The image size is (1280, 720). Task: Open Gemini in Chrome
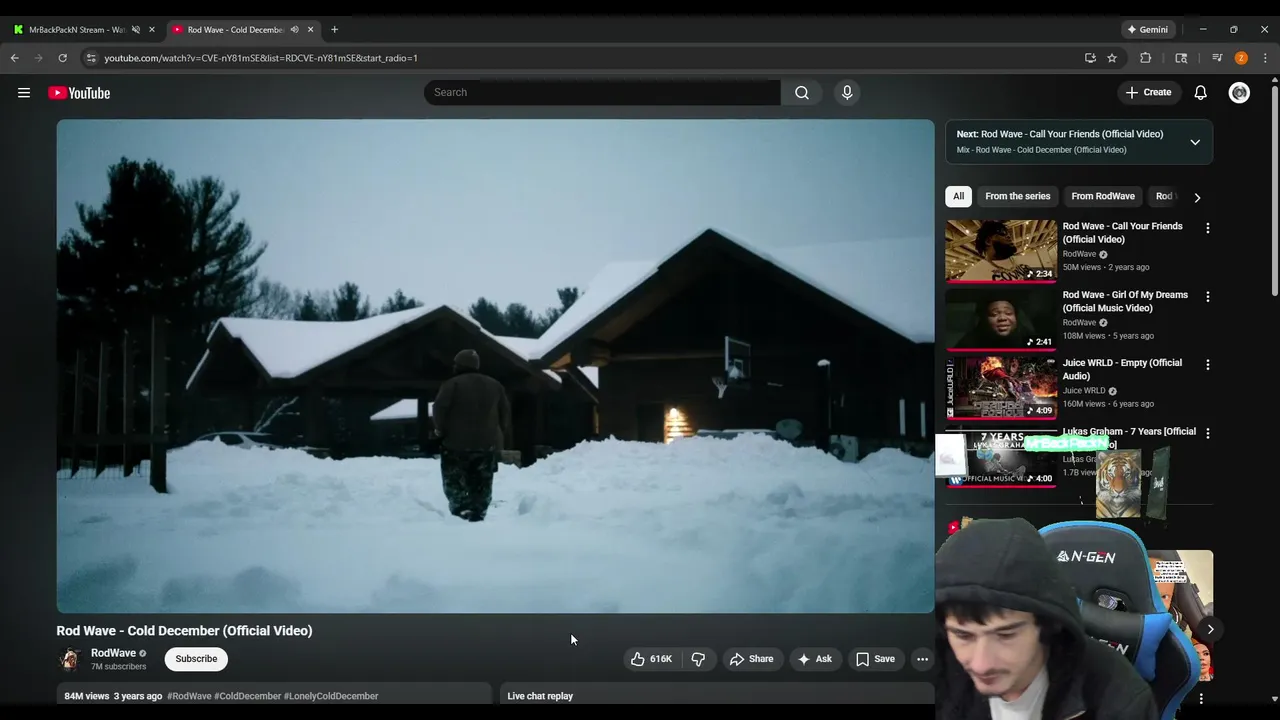1147,30
